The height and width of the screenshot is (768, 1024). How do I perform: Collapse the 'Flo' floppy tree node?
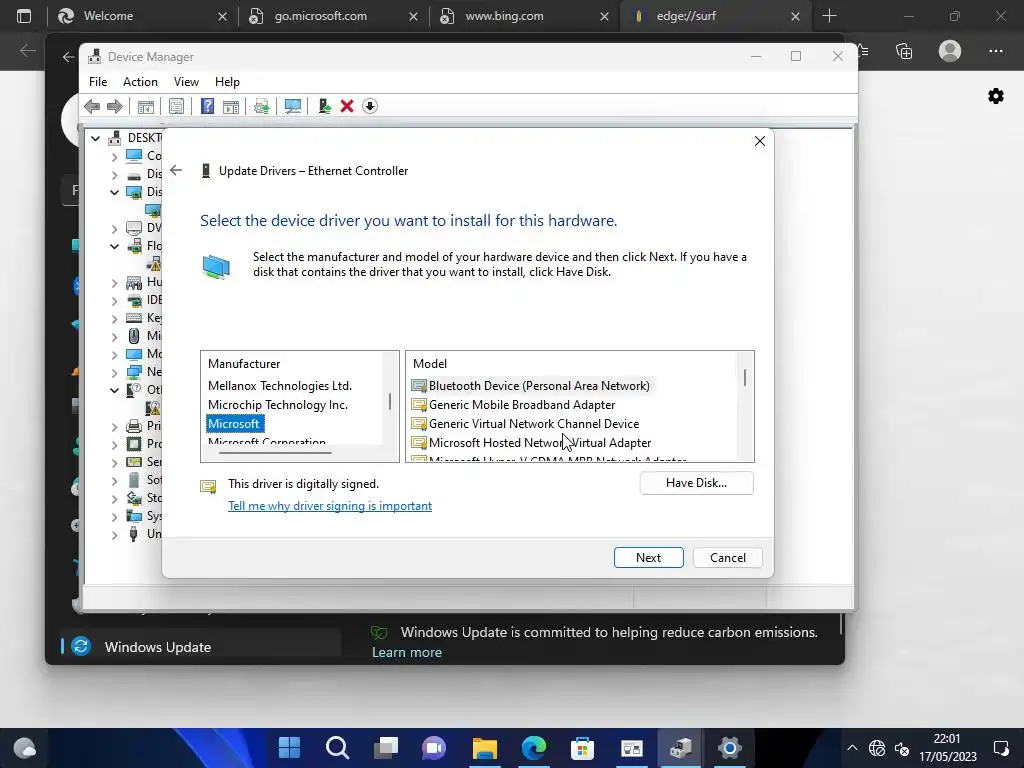114,246
